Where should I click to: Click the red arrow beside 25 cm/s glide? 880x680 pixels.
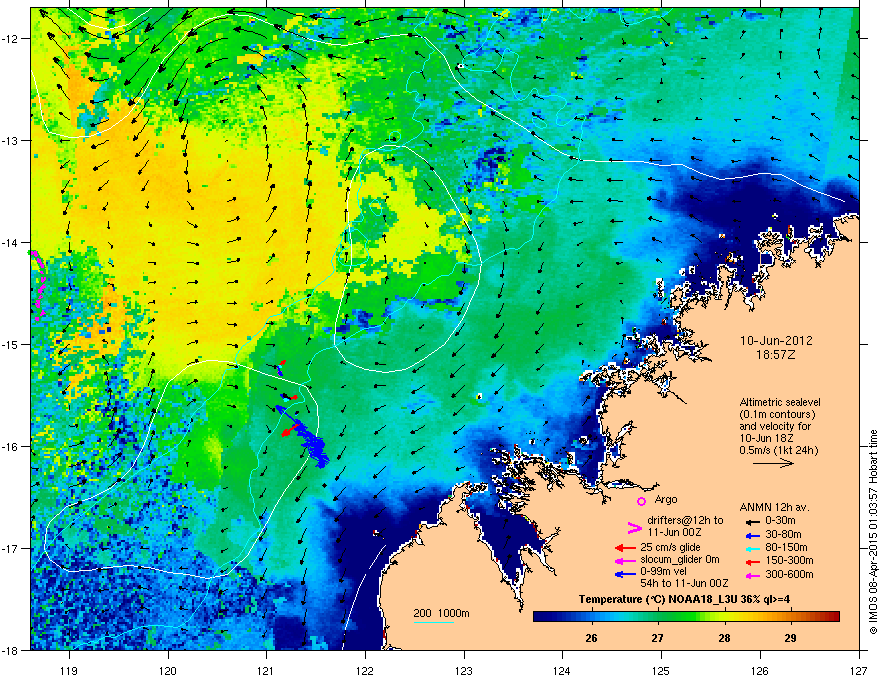point(625,548)
